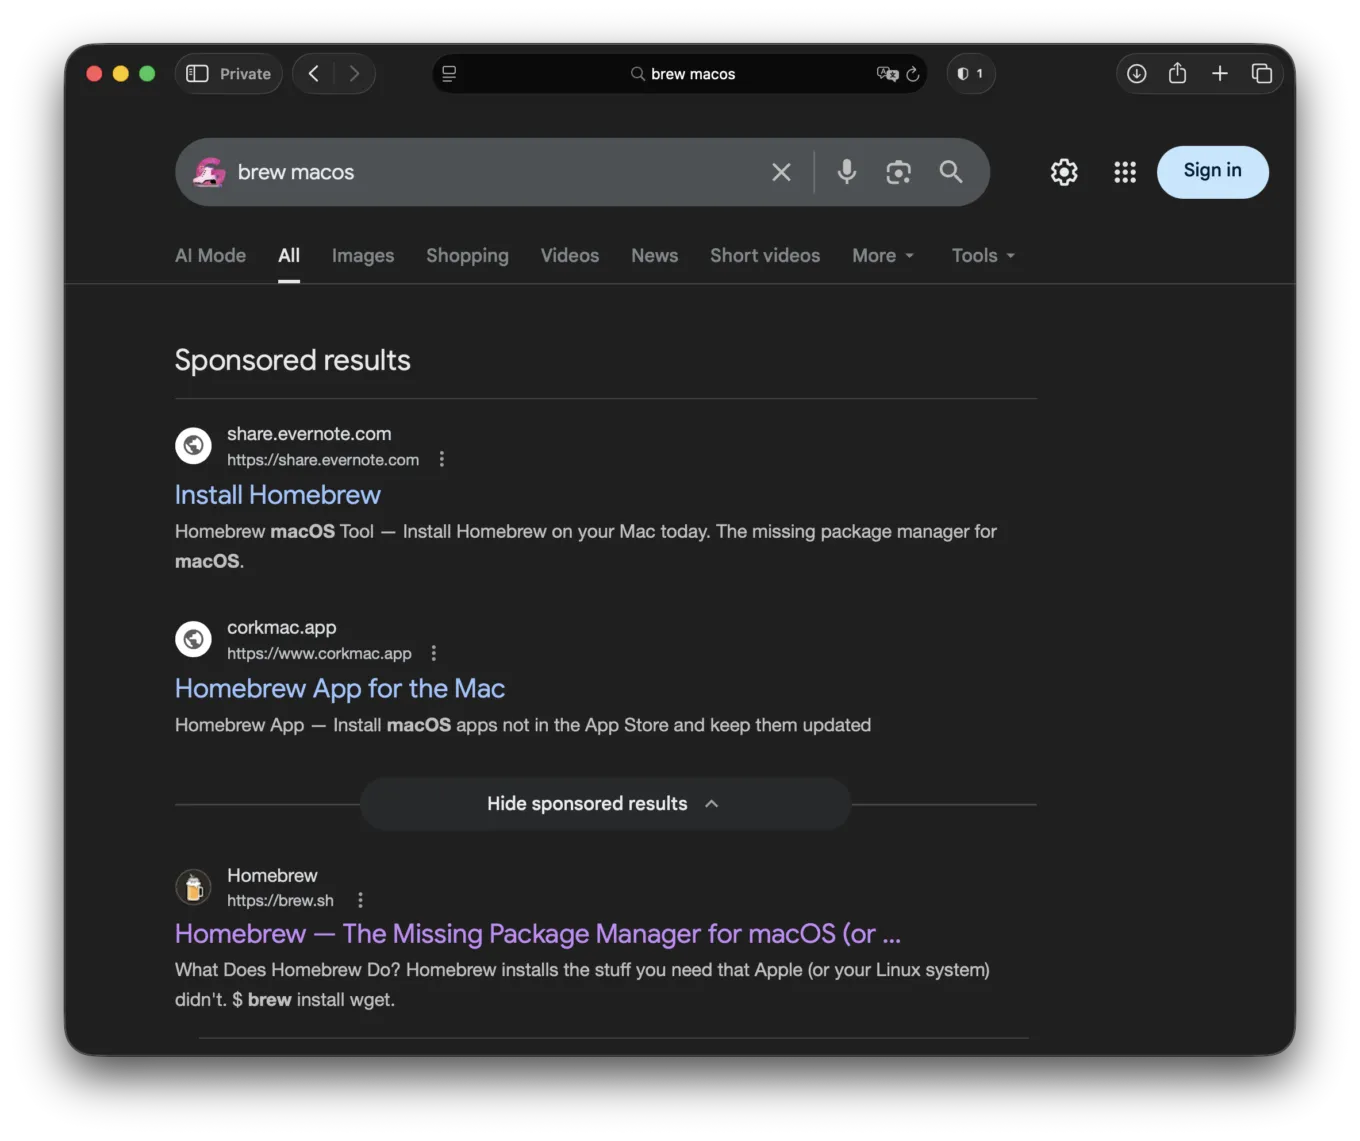Open the Safari downloads icon
Viewport: 1360px width, 1141px height.
(x=1136, y=74)
